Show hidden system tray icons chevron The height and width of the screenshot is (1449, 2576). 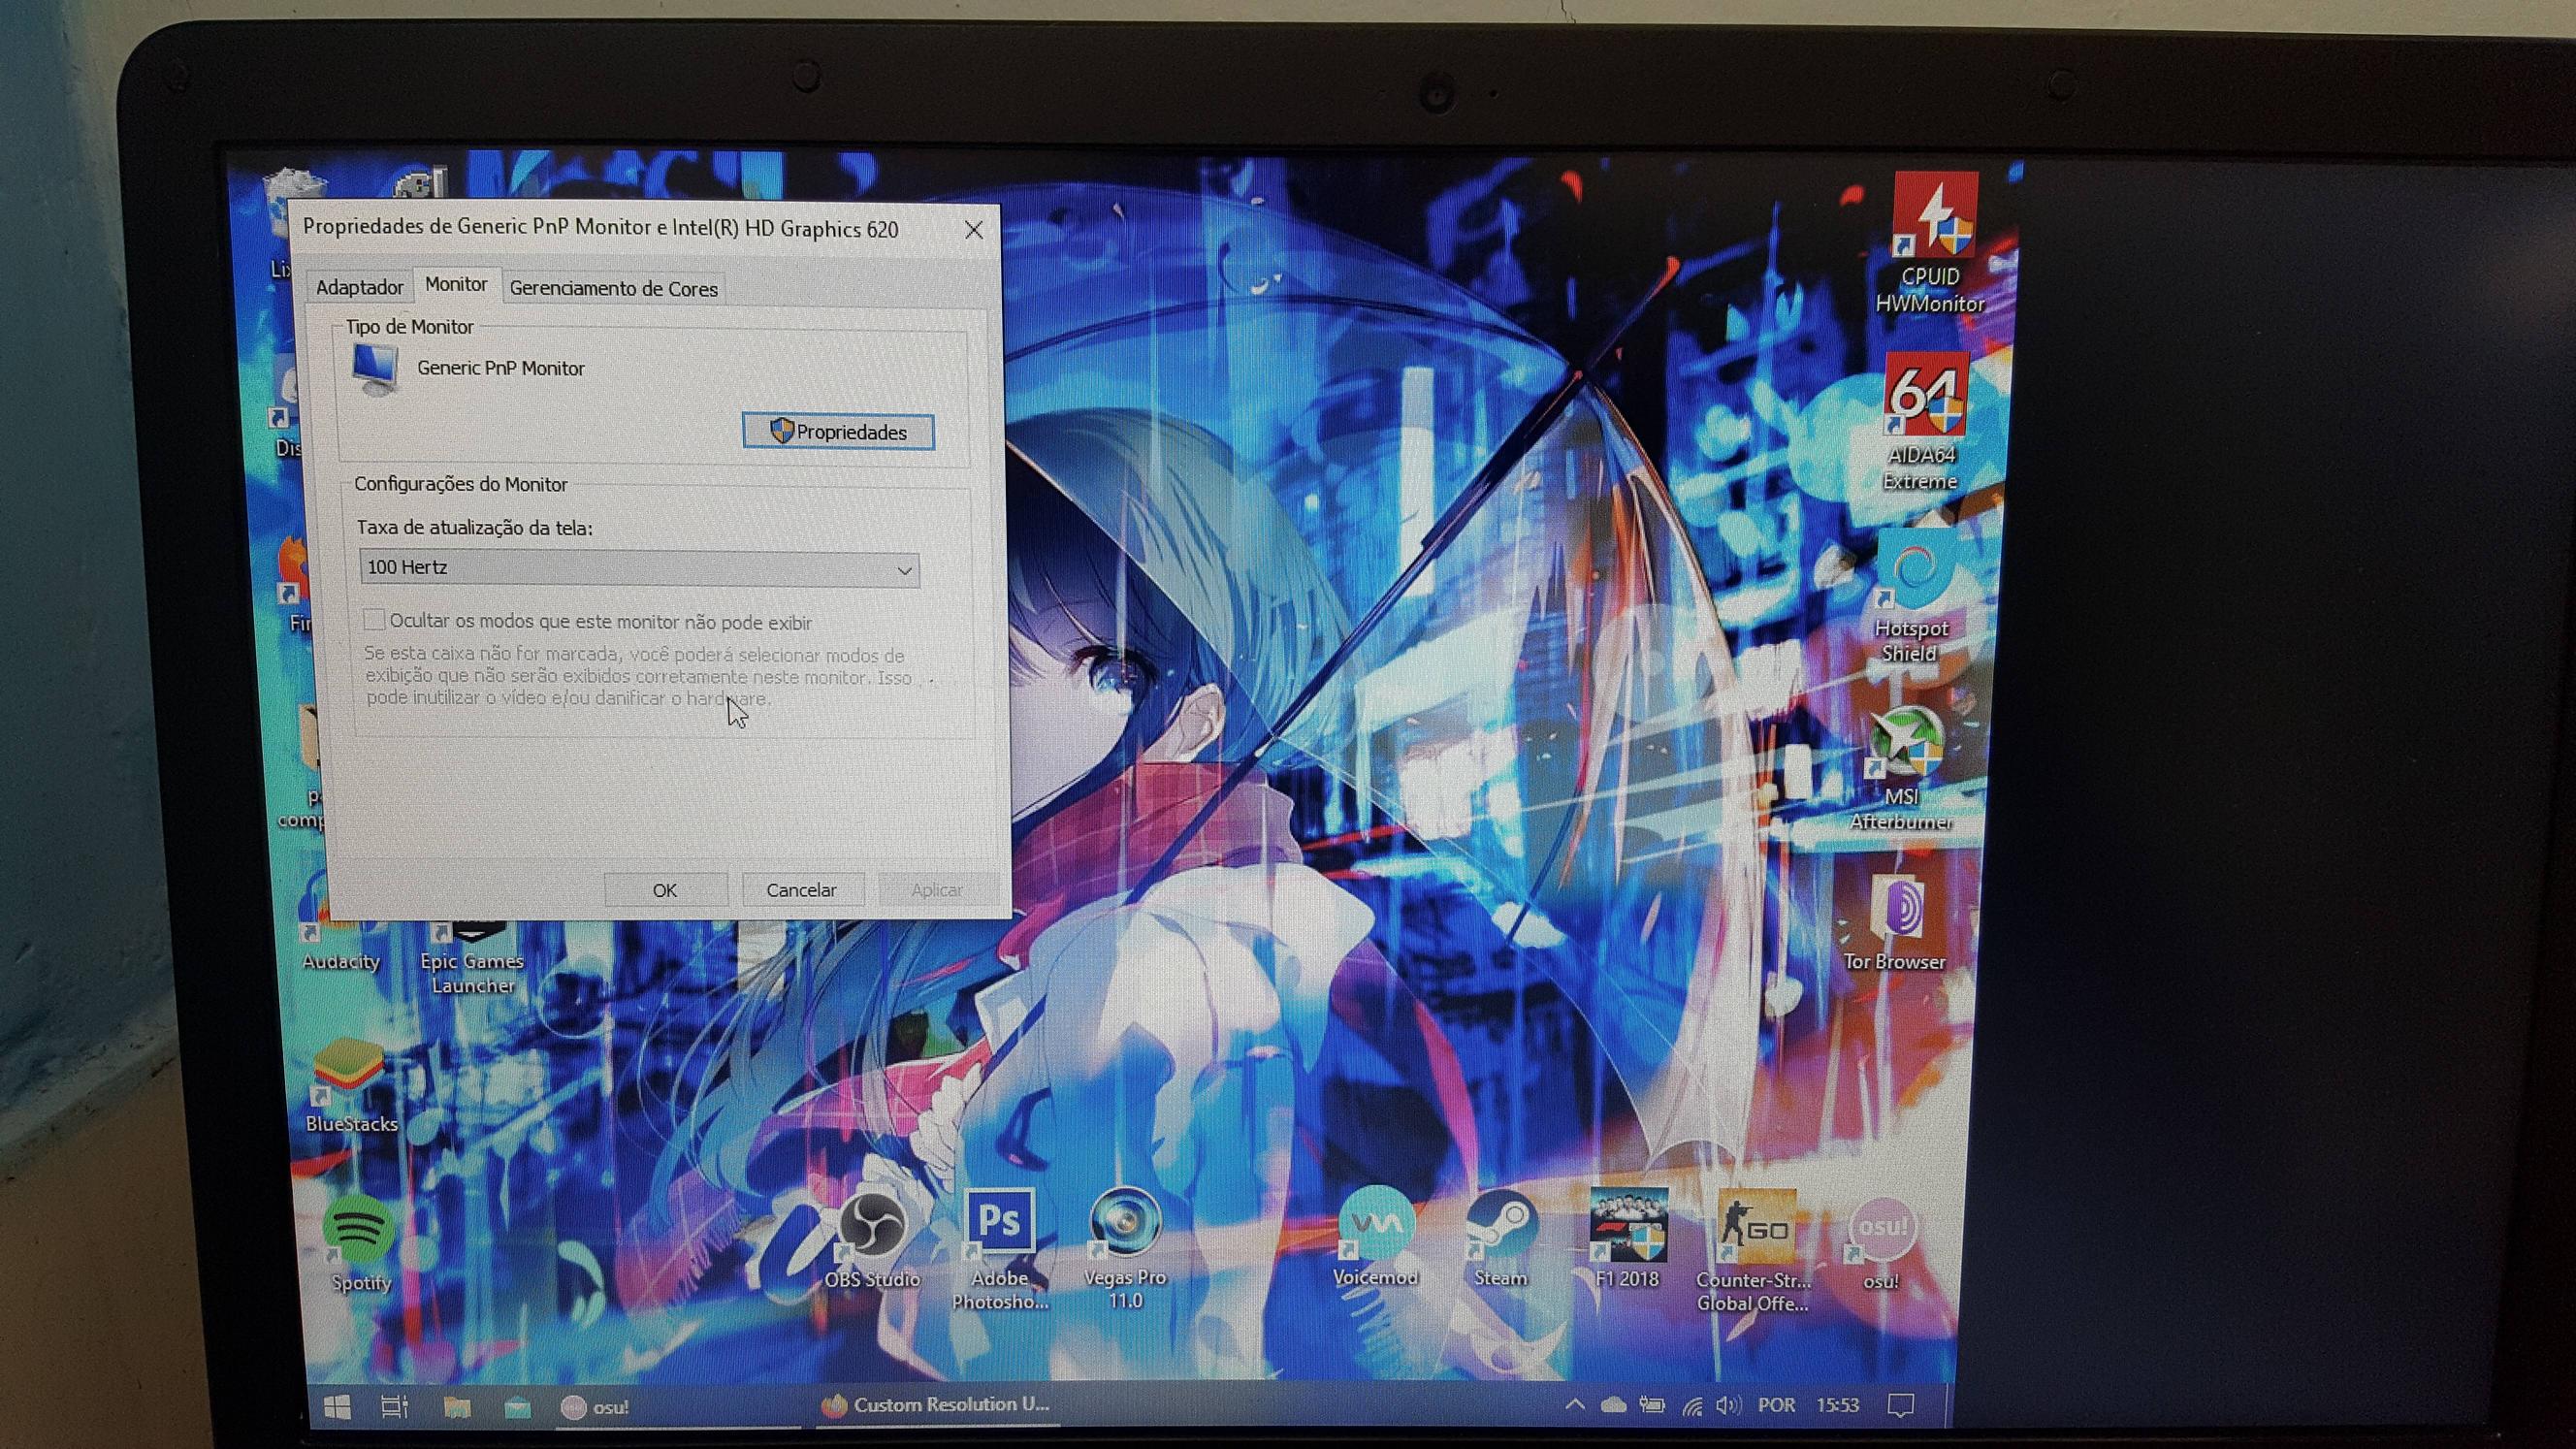pyautogui.click(x=1574, y=1405)
